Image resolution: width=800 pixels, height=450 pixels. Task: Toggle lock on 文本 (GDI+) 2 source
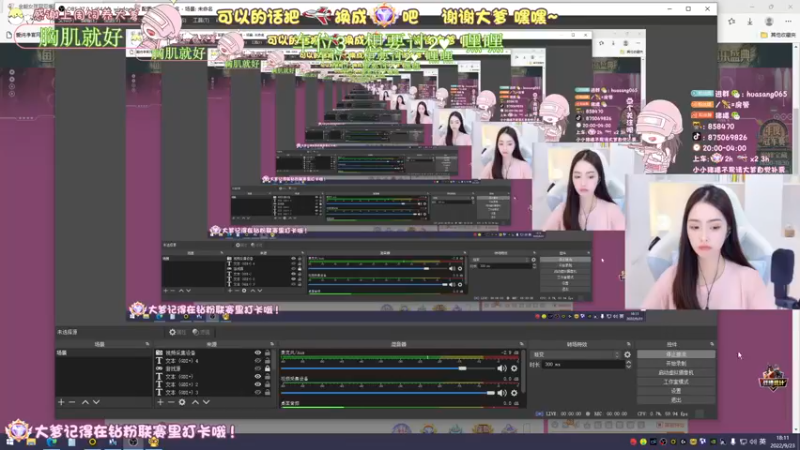(x=267, y=384)
